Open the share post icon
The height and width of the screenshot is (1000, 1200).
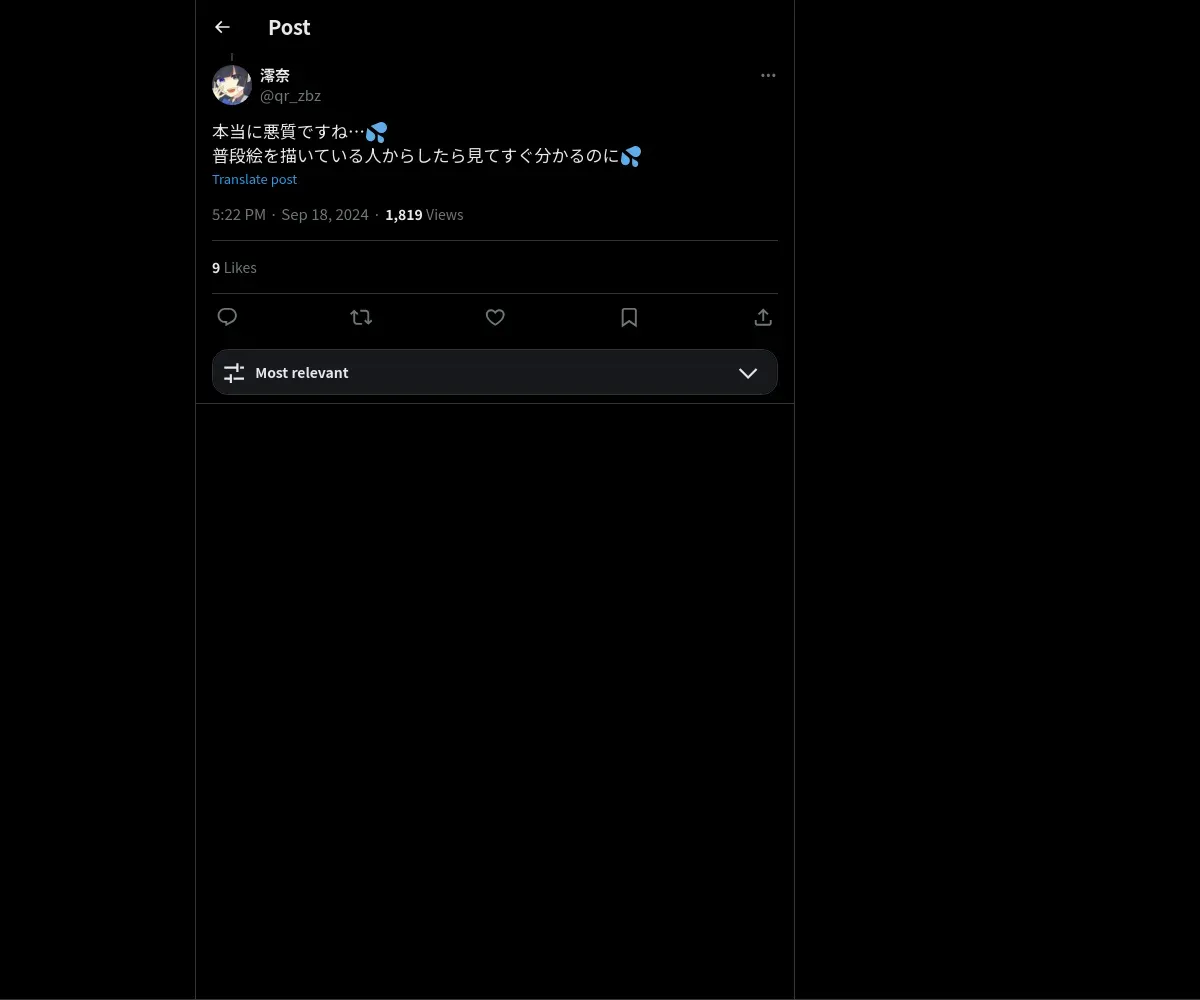click(x=763, y=317)
